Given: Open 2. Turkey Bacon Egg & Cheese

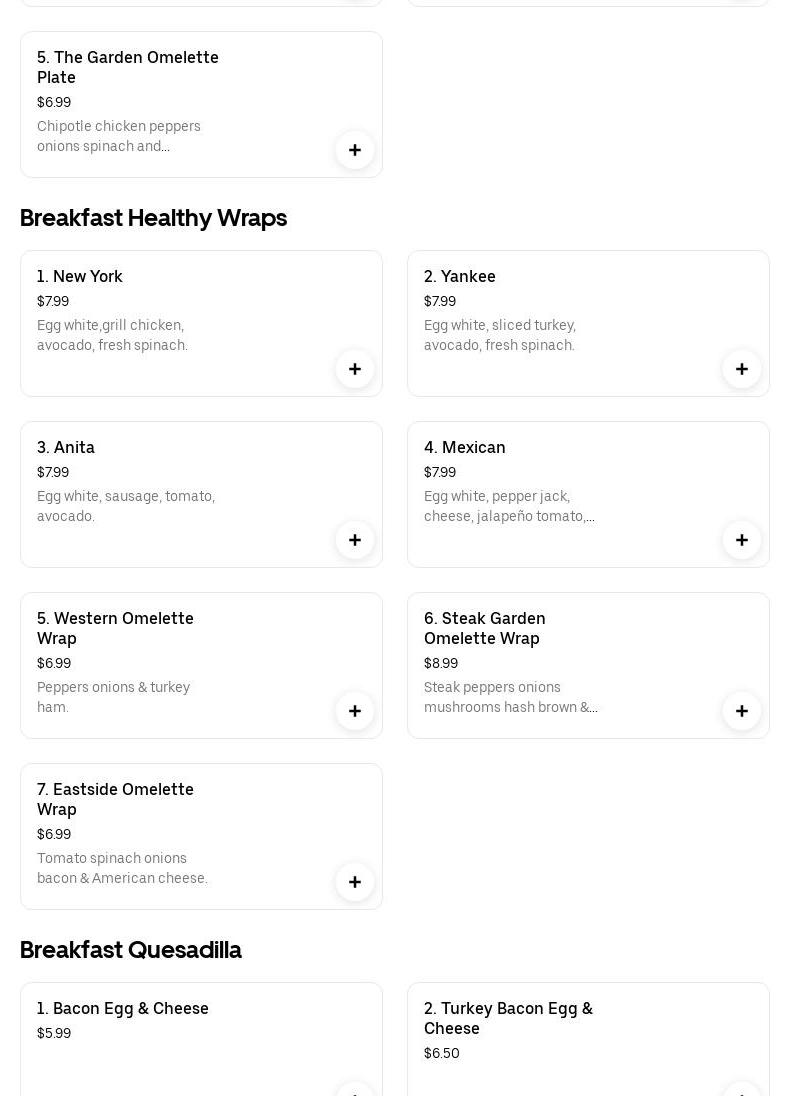Looking at the screenshot, I should point(508,1018).
